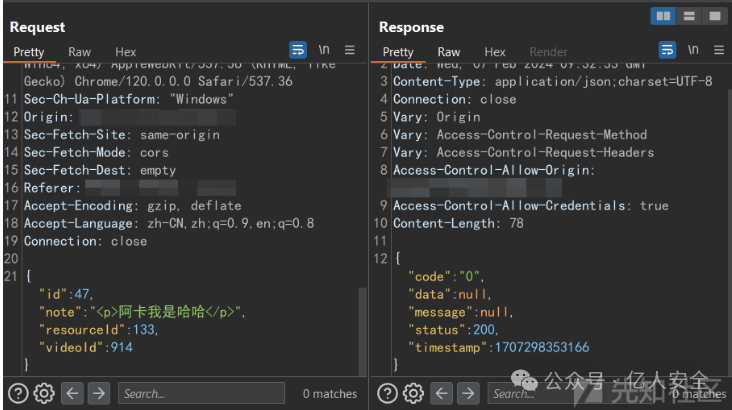
Task: Enable word wrap icon in Response panel
Action: point(667,50)
